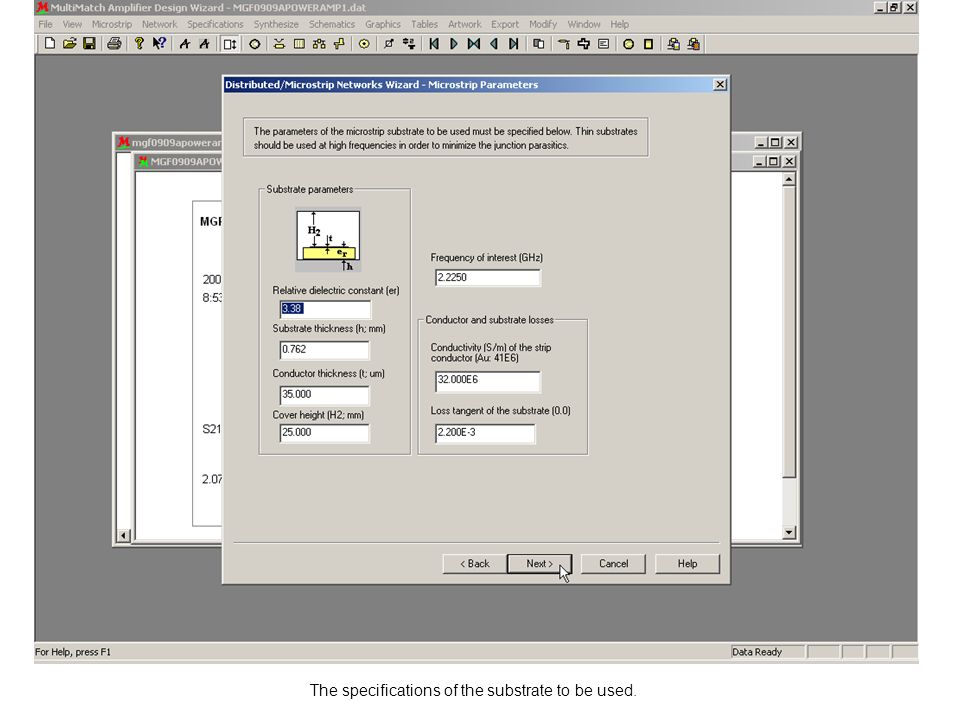Click the Loss tangent input field

click(x=485, y=433)
